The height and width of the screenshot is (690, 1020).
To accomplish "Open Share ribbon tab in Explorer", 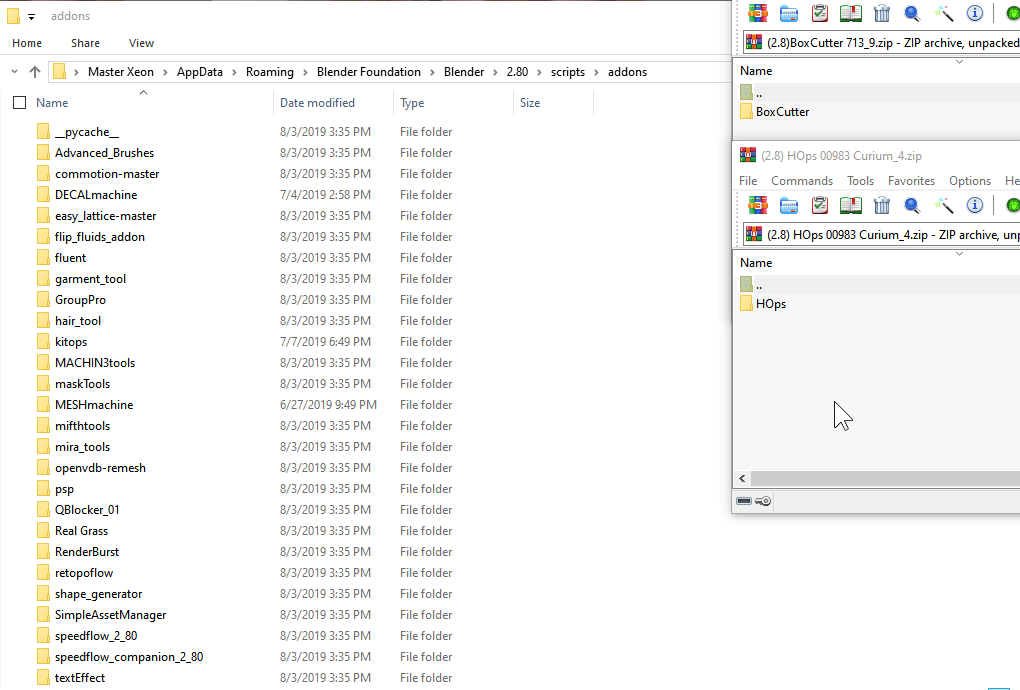I will click(85, 43).
